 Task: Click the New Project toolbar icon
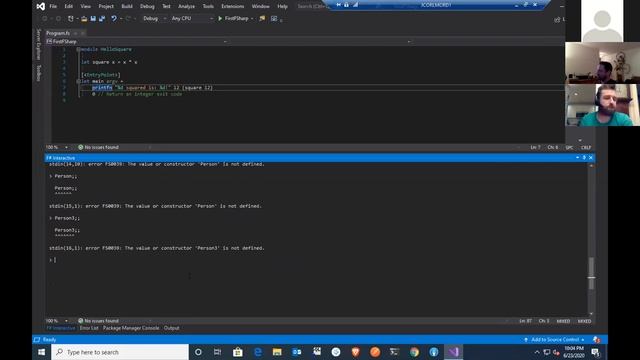(71, 18)
